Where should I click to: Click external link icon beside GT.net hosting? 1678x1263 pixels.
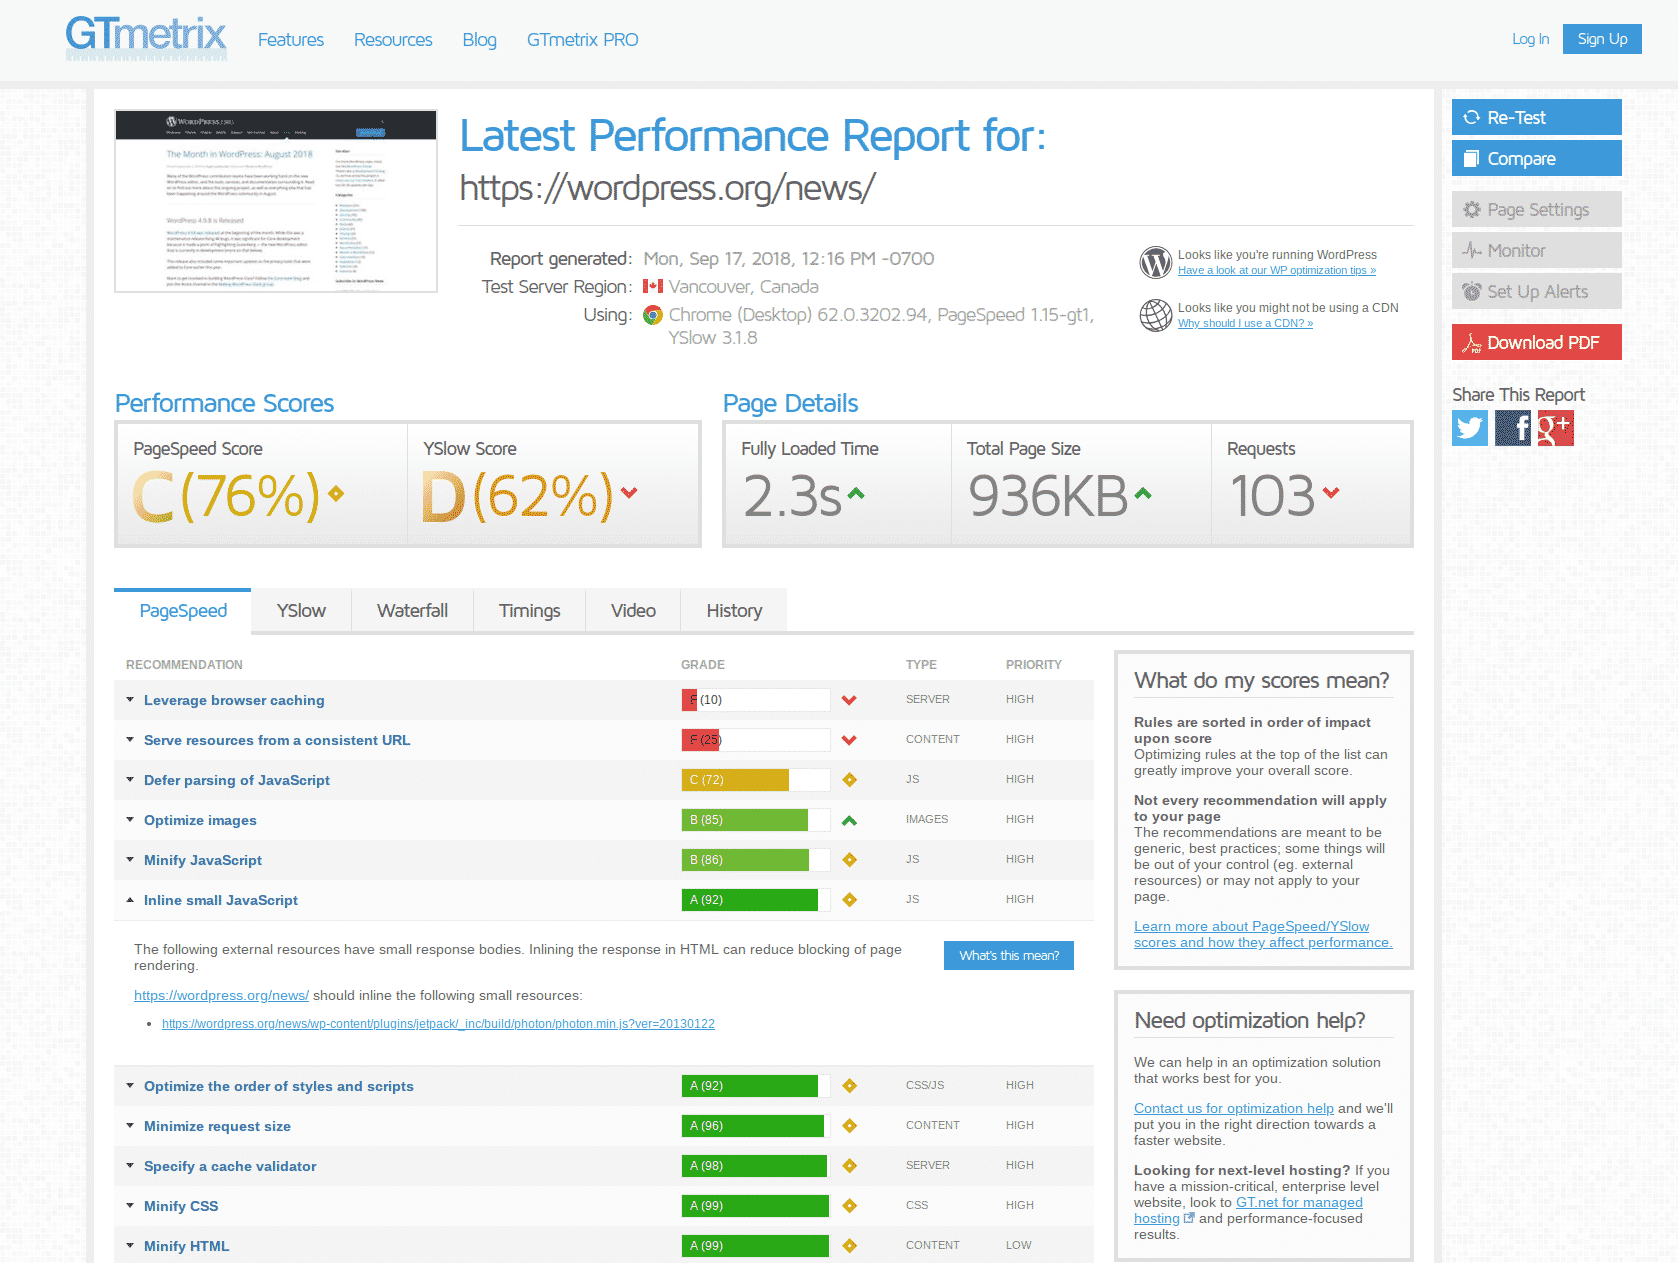1189,1218
